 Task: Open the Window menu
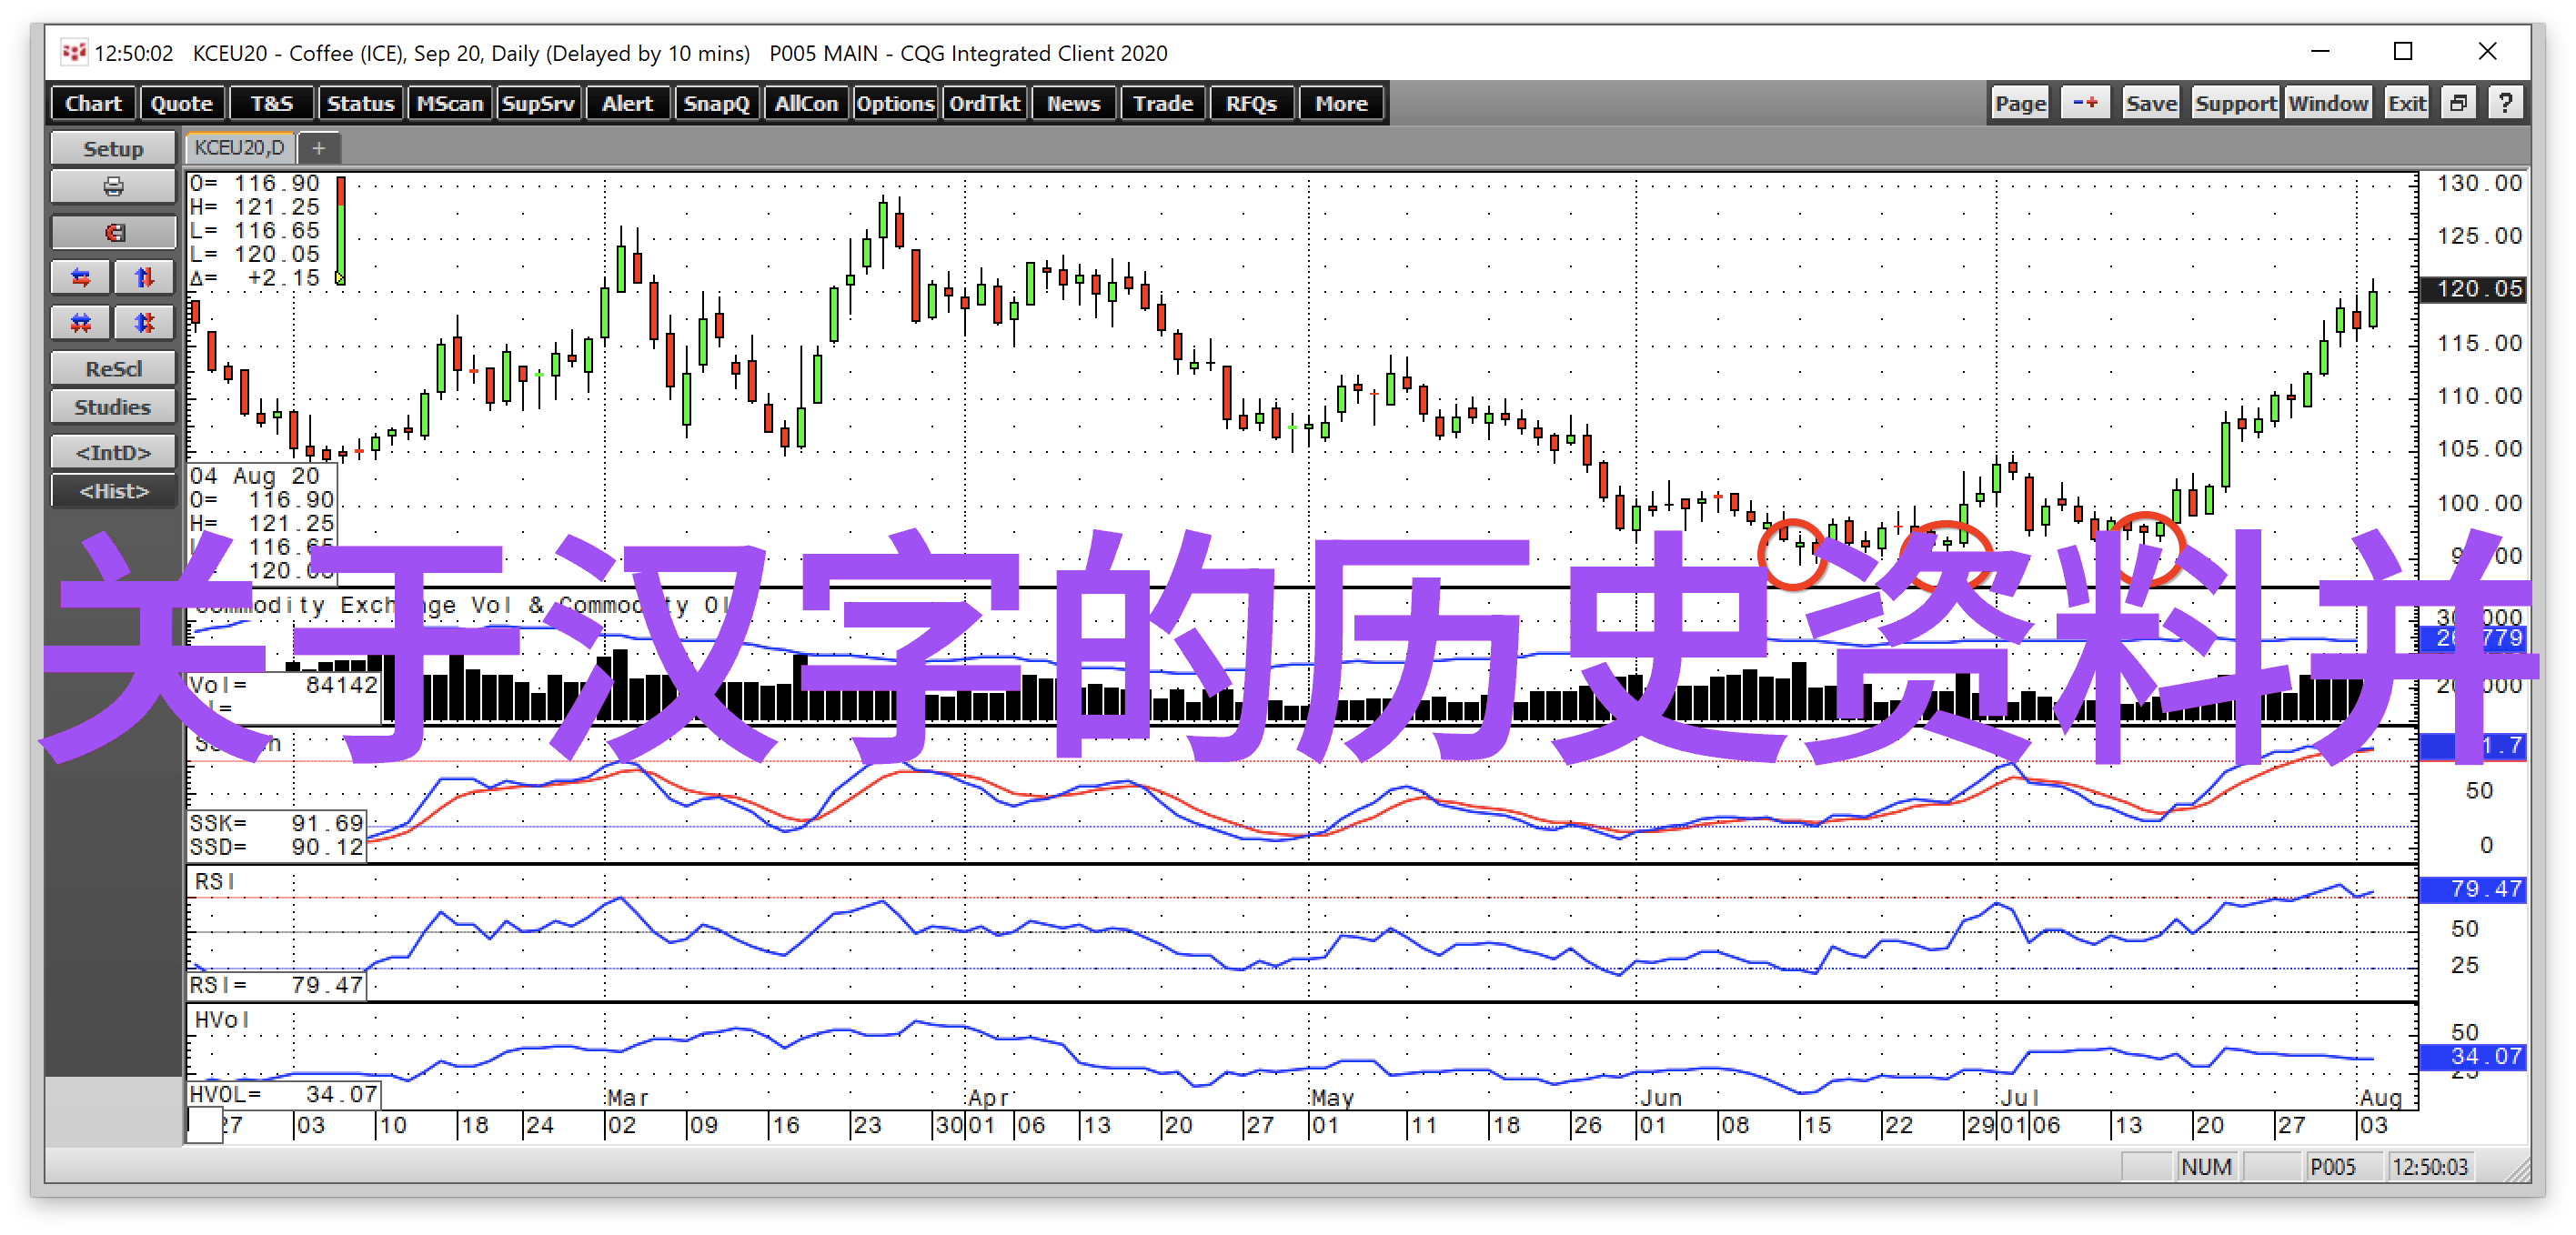point(2327,103)
